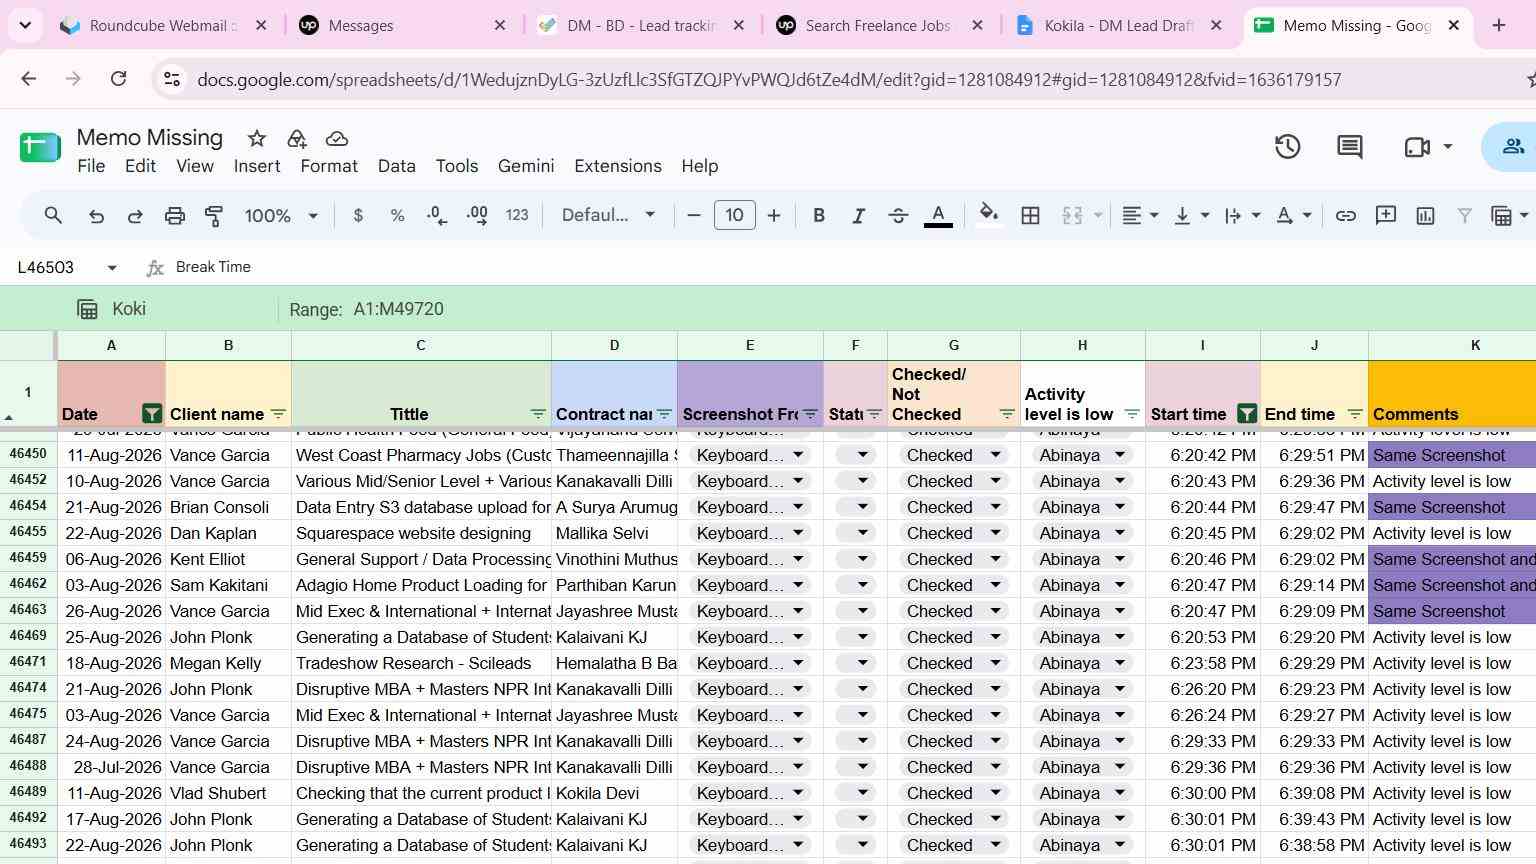1536x864 pixels.
Task: Click the print icon
Action: (x=175, y=215)
